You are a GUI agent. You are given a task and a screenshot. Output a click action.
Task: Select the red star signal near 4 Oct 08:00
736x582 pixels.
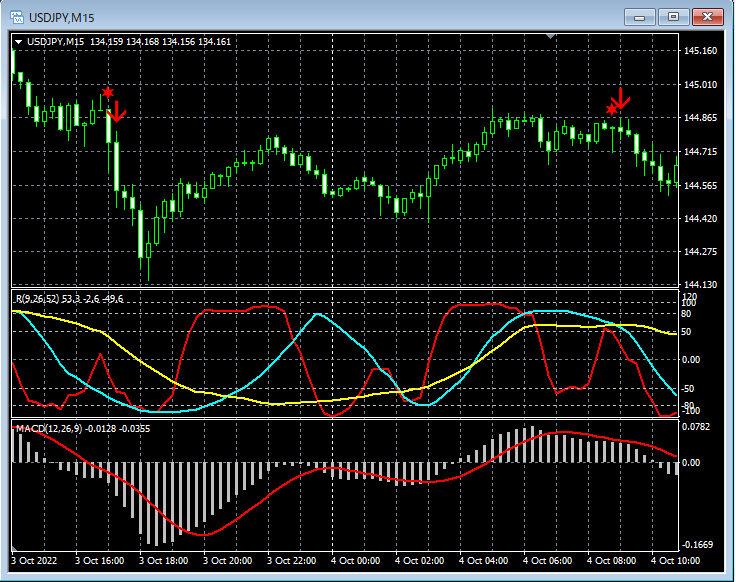click(x=611, y=109)
